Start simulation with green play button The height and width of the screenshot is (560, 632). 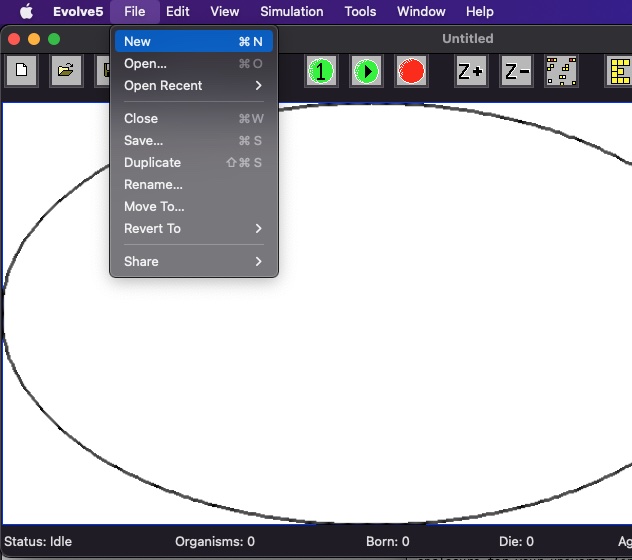(366, 71)
